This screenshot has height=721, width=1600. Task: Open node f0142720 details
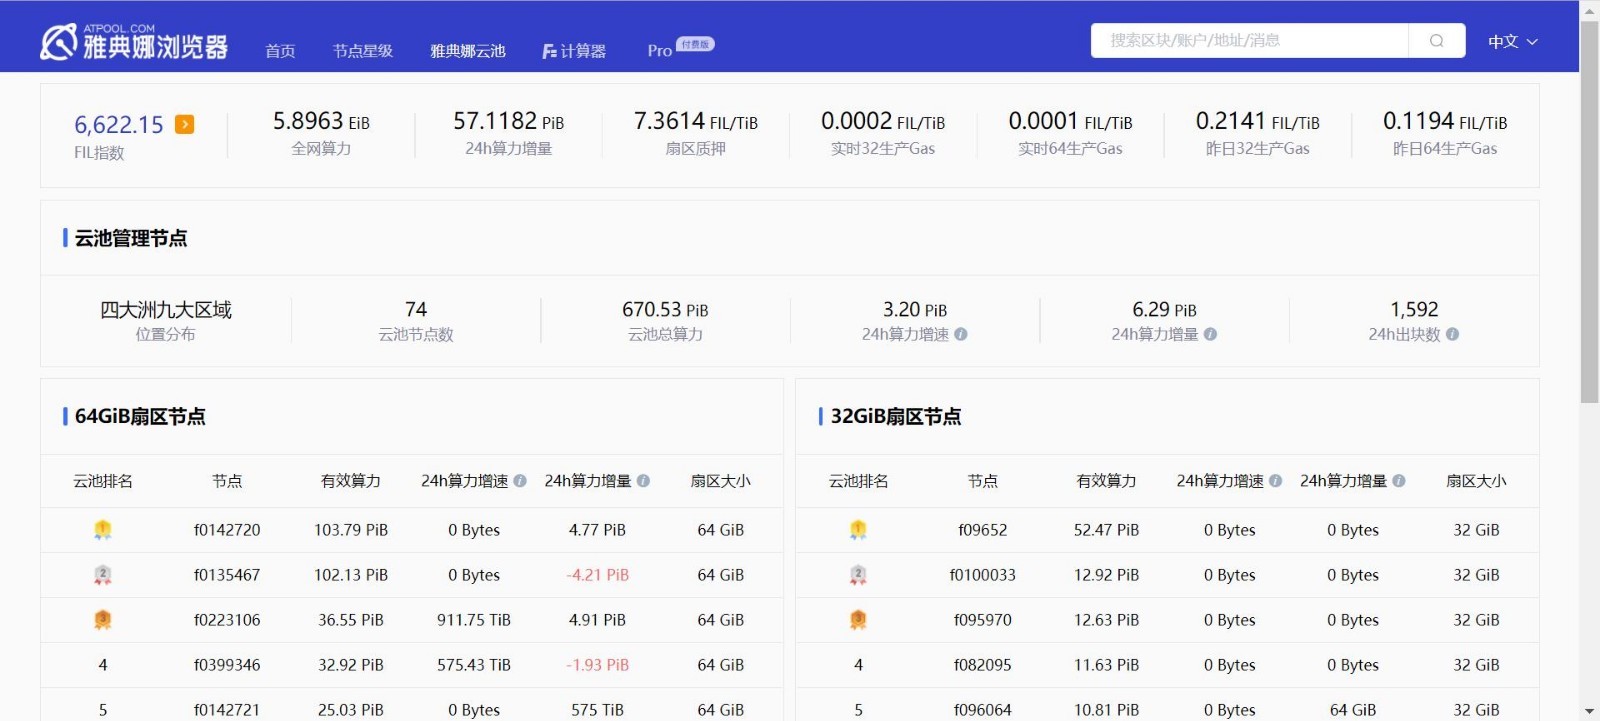227,530
